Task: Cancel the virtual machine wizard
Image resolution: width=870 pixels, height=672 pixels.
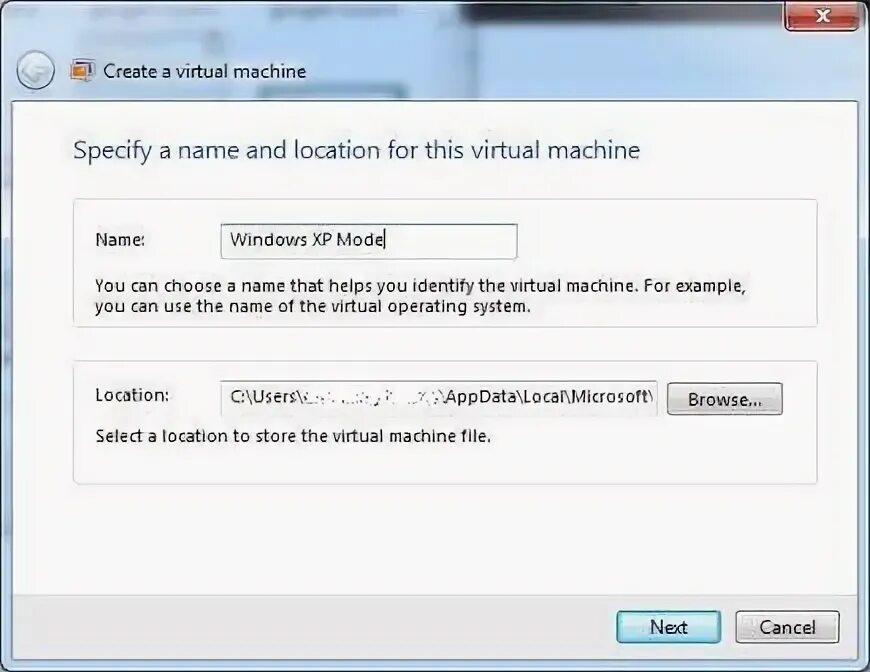Action: coord(787,627)
